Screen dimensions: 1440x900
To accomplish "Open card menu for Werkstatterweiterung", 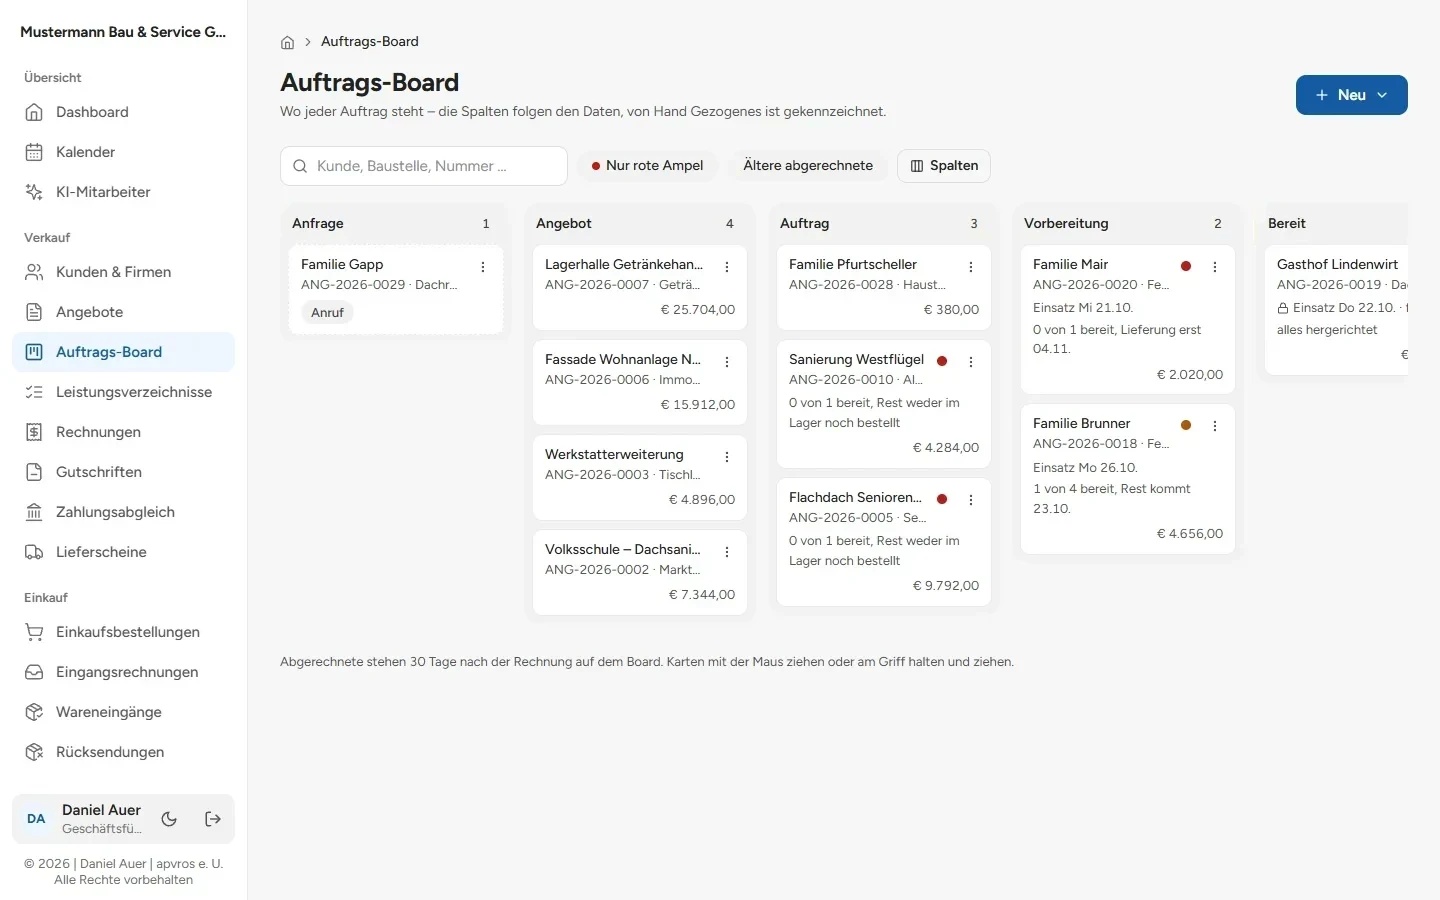I will pyautogui.click(x=727, y=457).
